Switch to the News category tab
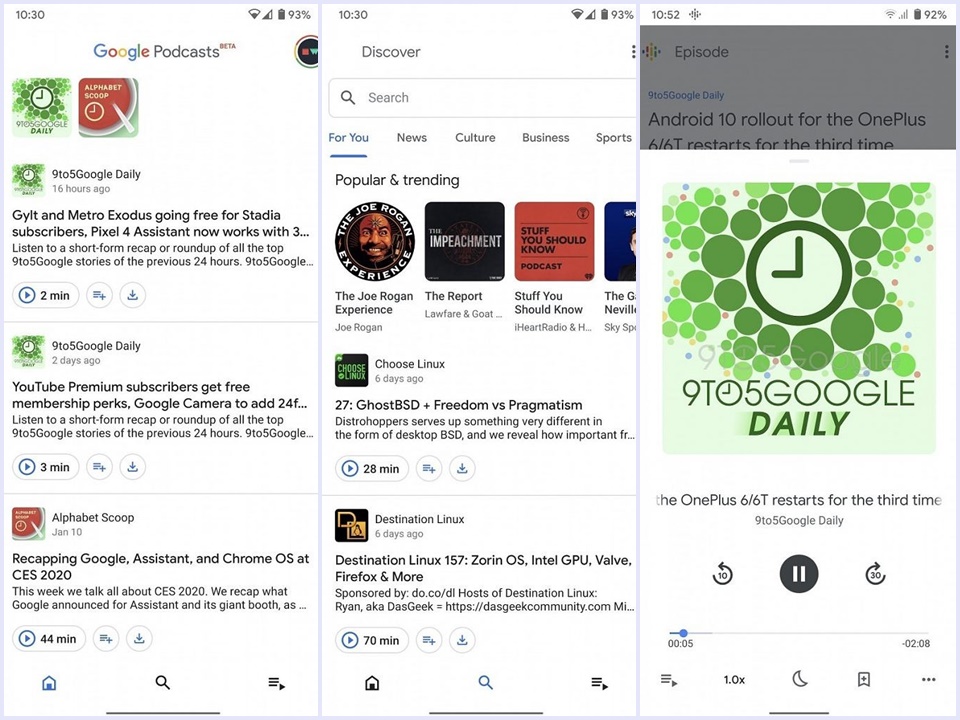Image resolution: width=960 pixels, height=720 pixels. point(411,137)
